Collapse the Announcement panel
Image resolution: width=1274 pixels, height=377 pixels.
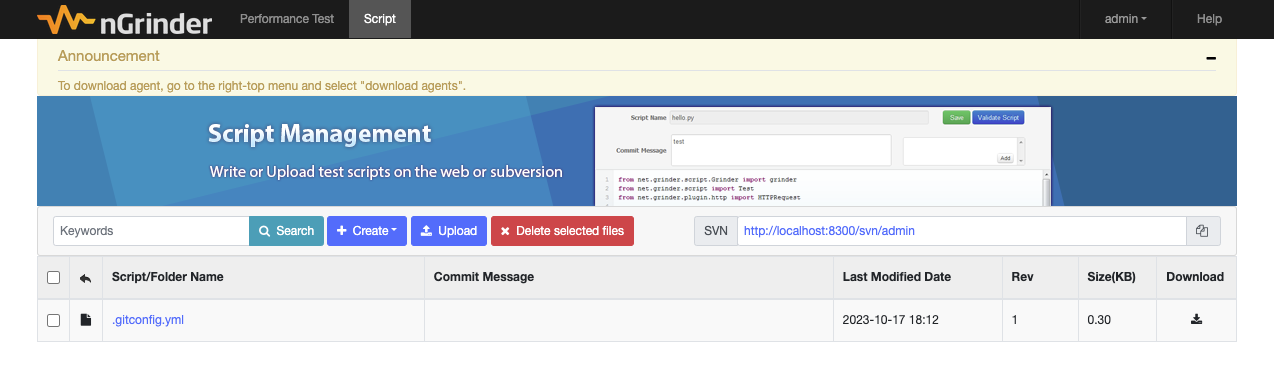click(1211, 58)
